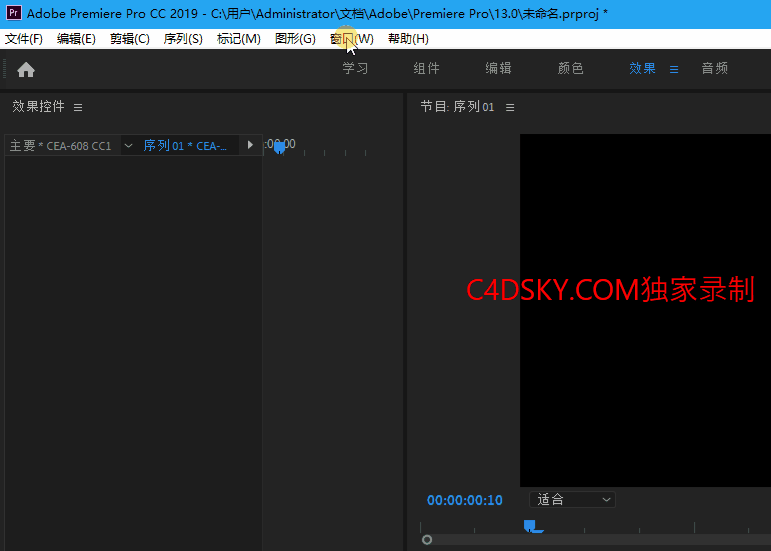
Task: Open the 帮助(H) menu
Action: pyautogui.click(x=408, y=39)
